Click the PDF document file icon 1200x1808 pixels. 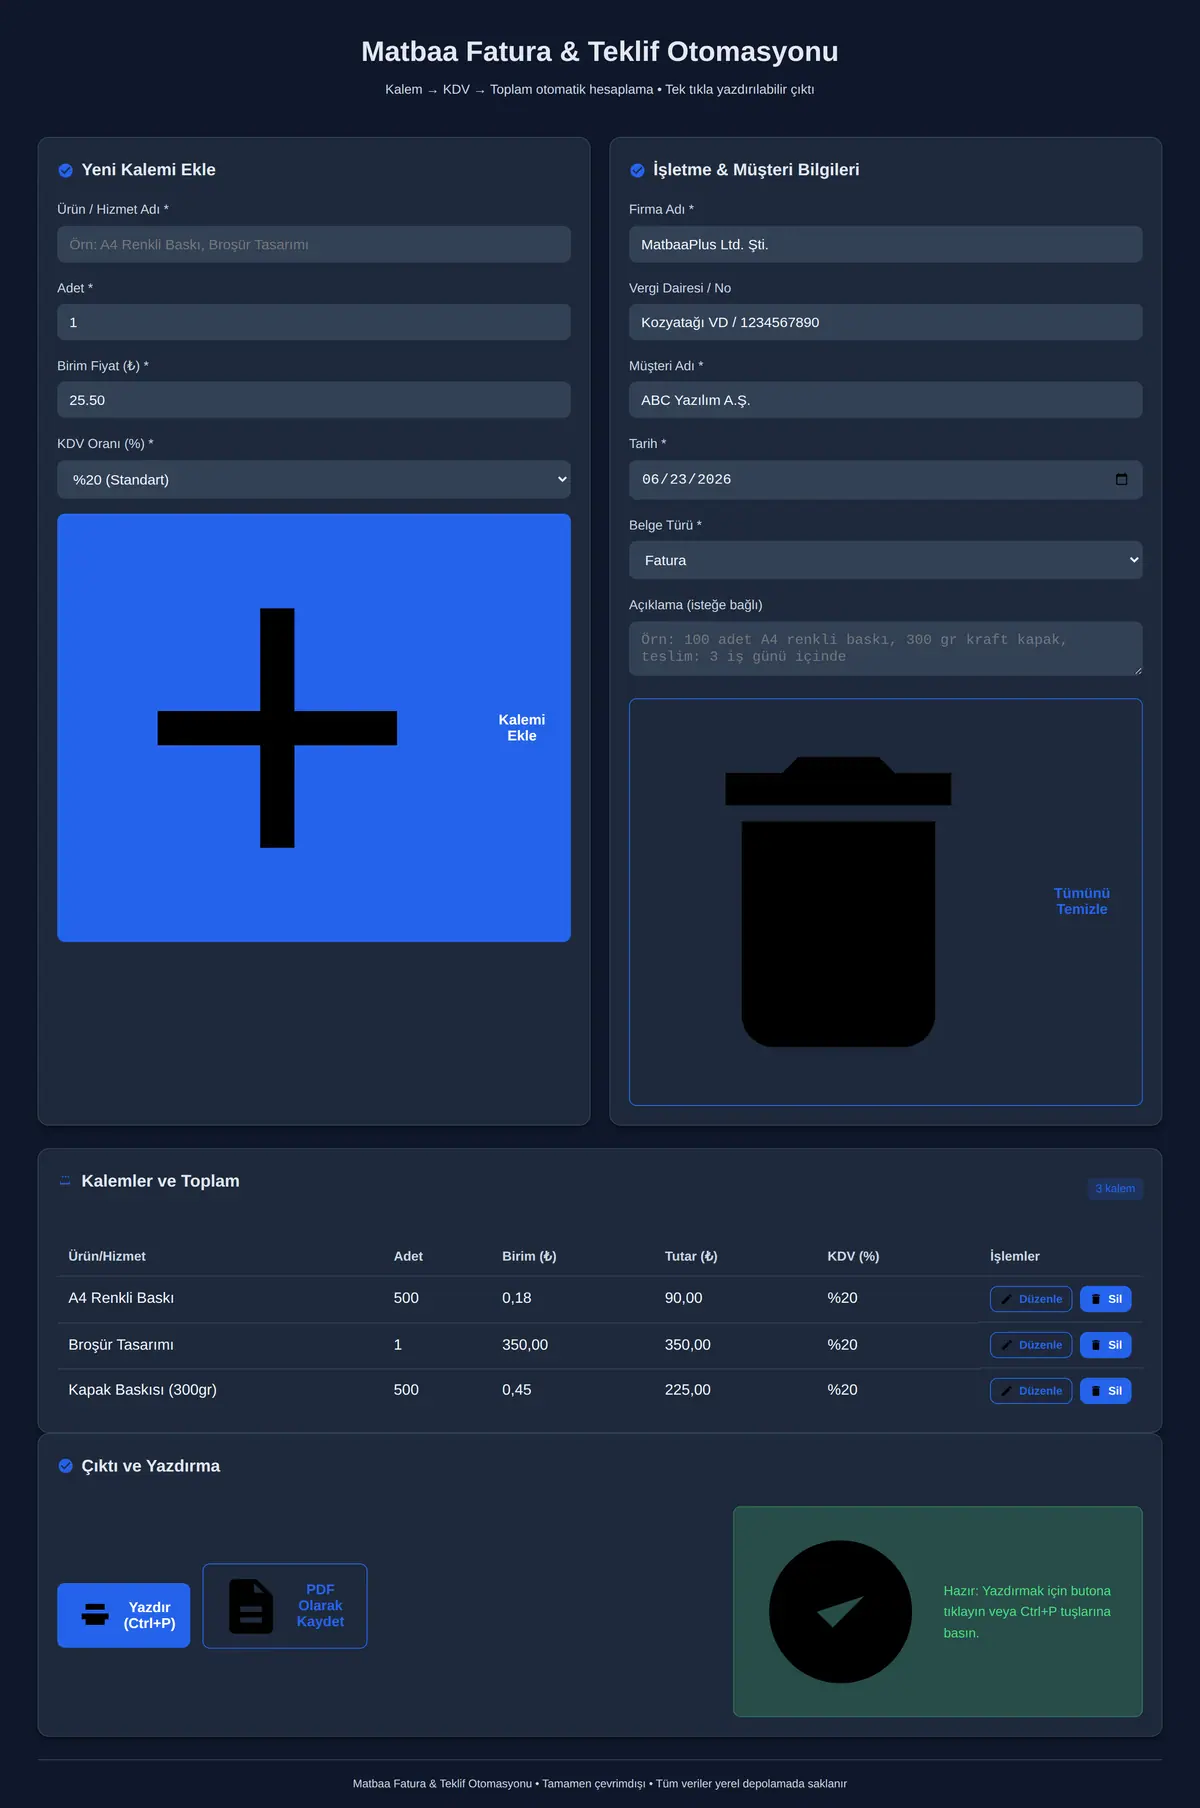pyautogui.click(x=251, y=1606)
